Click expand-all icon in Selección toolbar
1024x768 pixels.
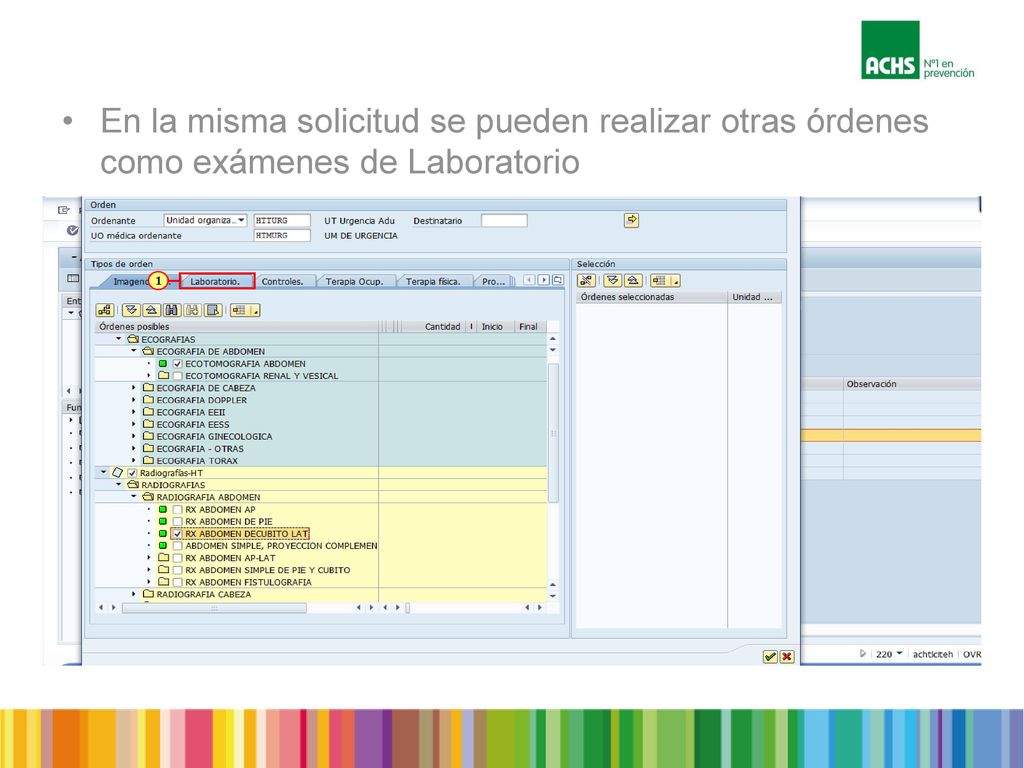point(613,281)
